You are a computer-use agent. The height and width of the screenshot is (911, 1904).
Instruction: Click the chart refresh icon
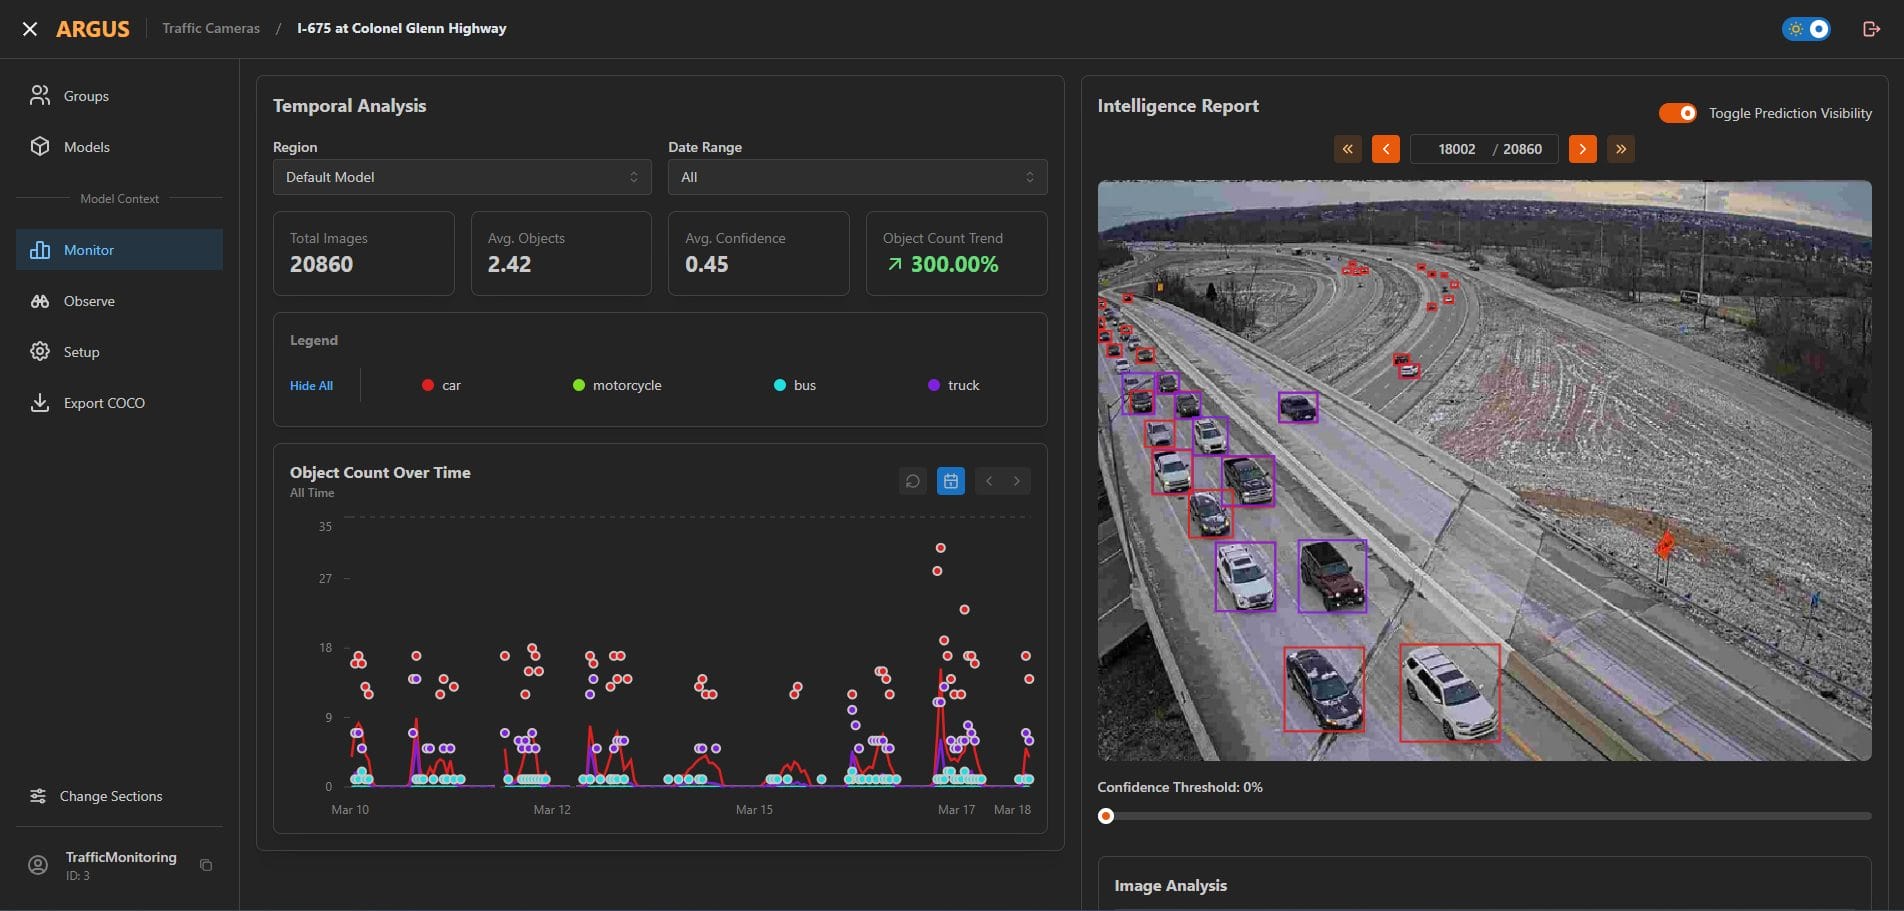tap(912, 481)
